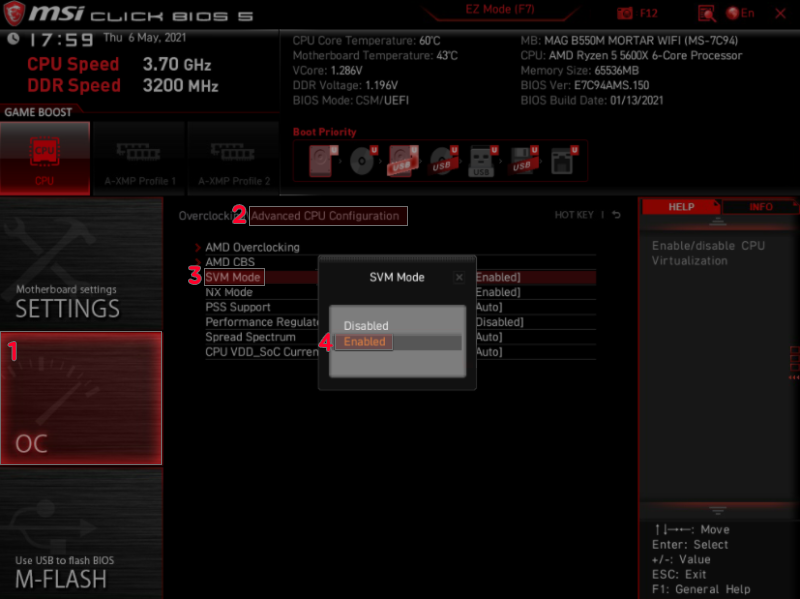This screenshot has height=599, width=800.
Task: Click the Auto value of PSS Support
Action: [489, 307]
